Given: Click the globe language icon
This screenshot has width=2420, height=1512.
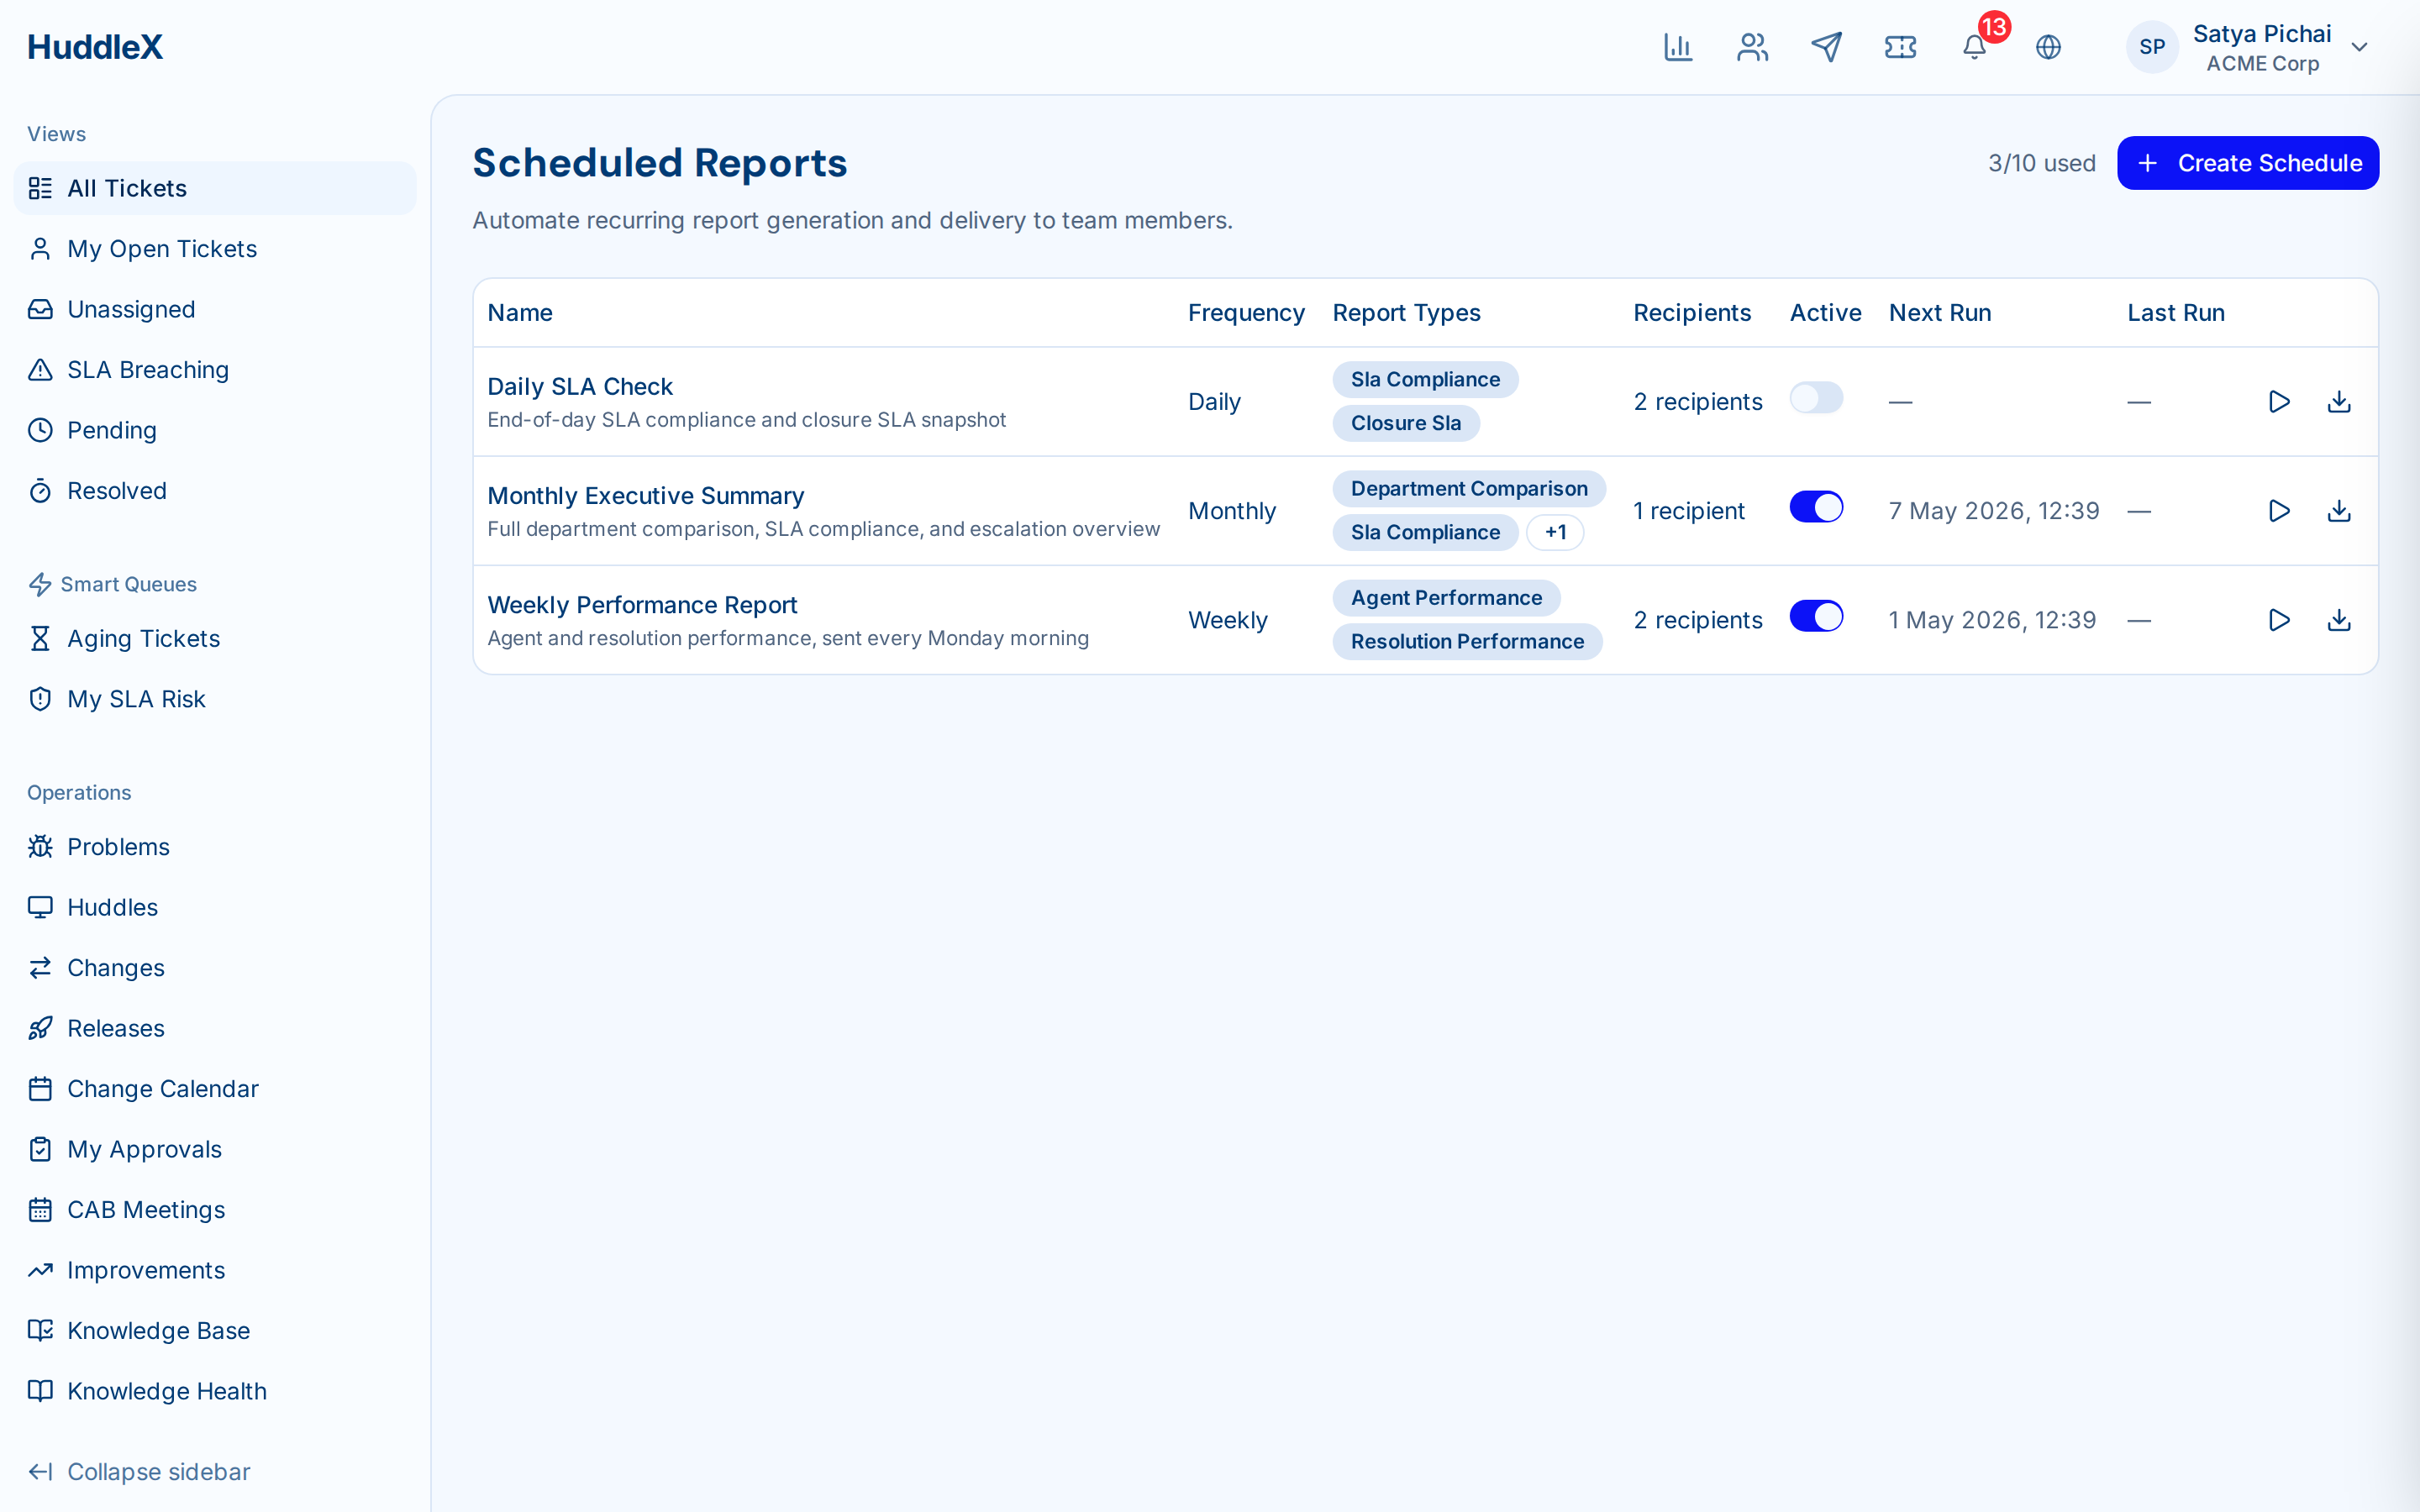Looking at the screenshot, I should pos(2048,47).
